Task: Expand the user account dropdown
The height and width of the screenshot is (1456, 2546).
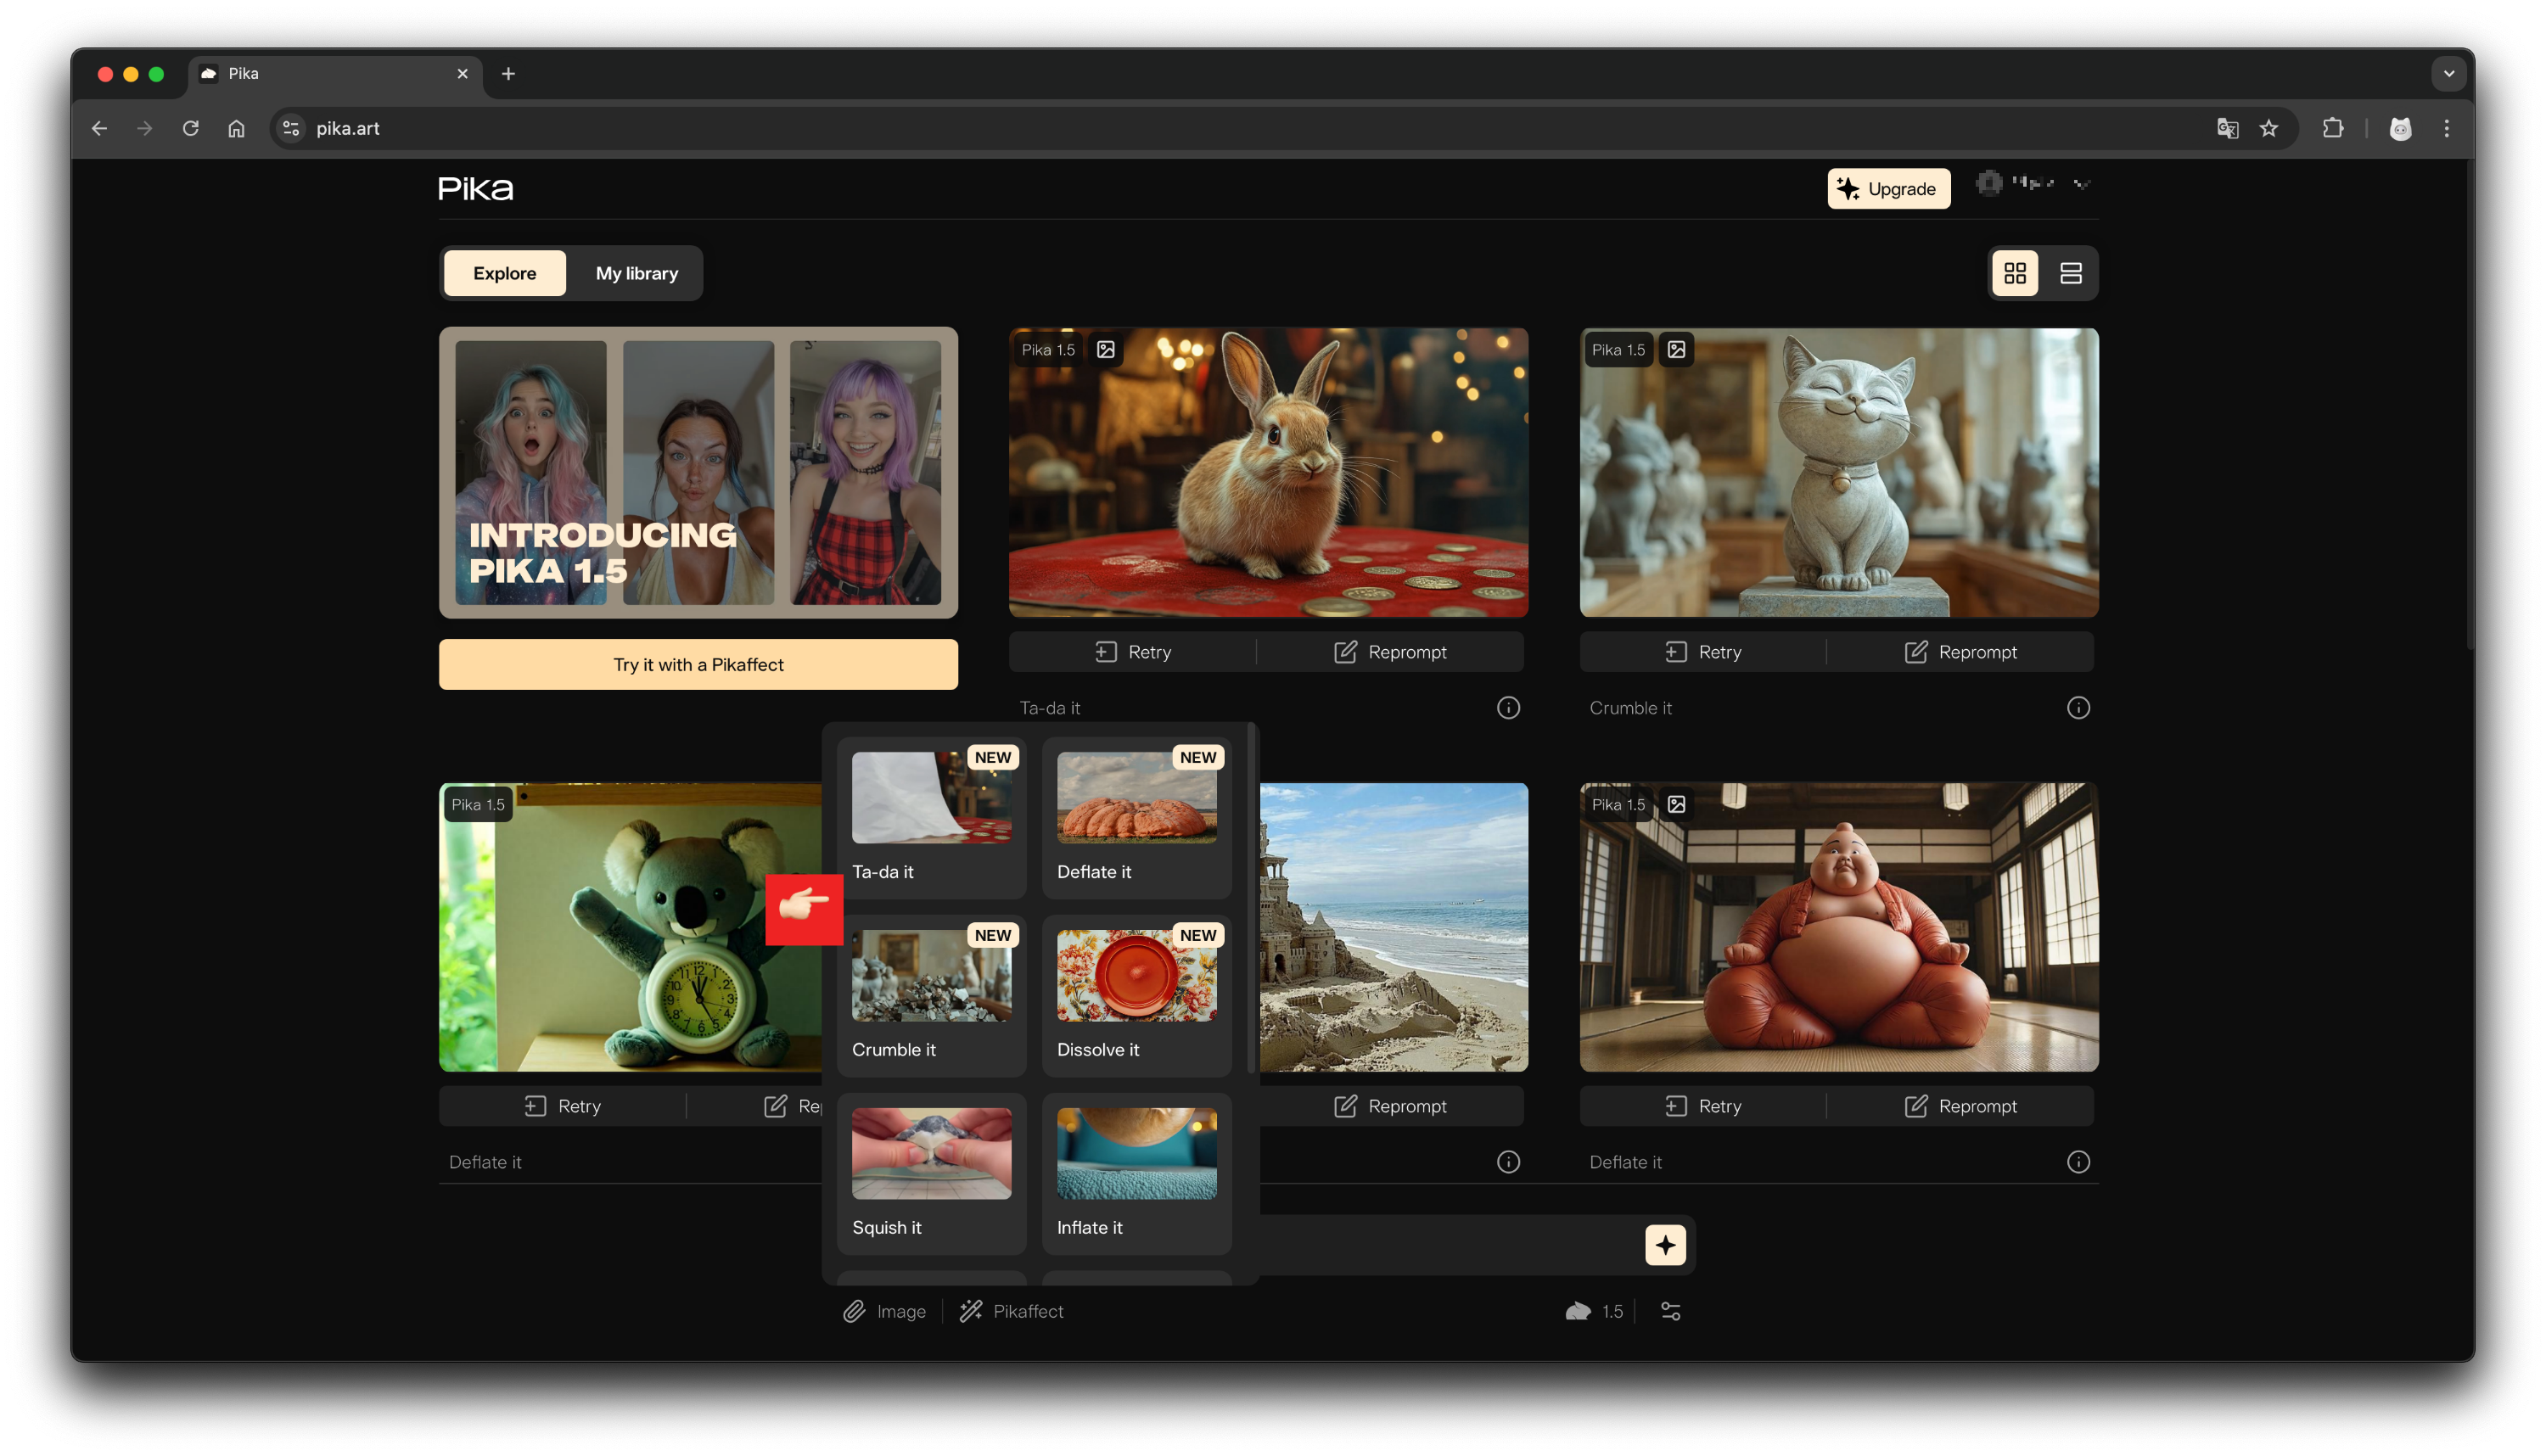Action: pos(2082,184)
